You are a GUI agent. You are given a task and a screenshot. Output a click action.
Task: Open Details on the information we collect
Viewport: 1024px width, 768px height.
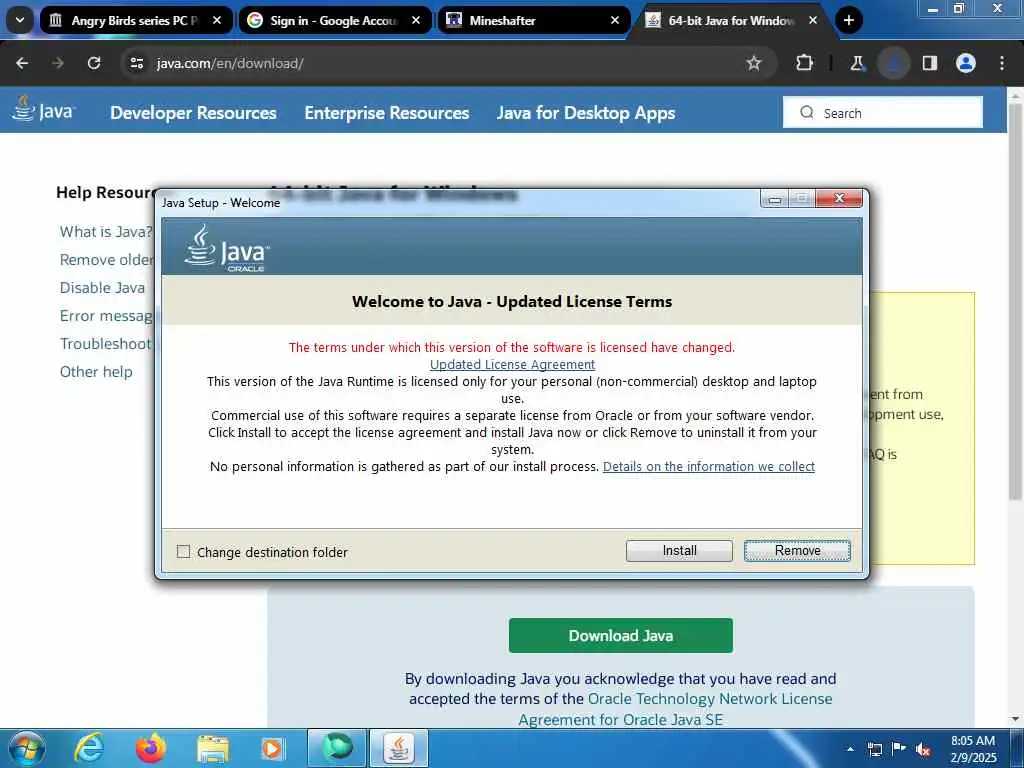point(709,466)
